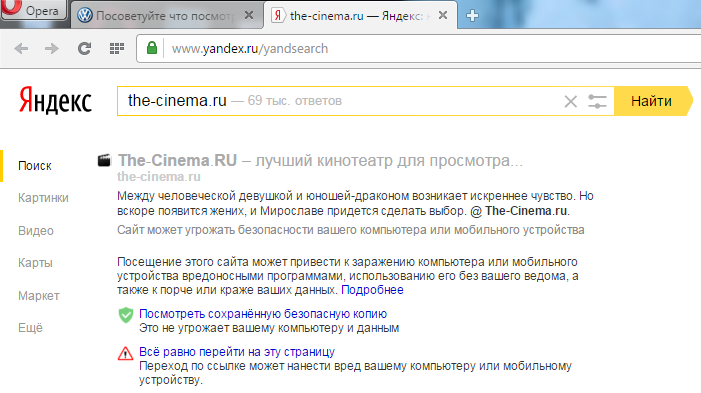The width and height of the screenshot is (701, 393).
Task: Select Видео in the sidebar
Action: 36,231
